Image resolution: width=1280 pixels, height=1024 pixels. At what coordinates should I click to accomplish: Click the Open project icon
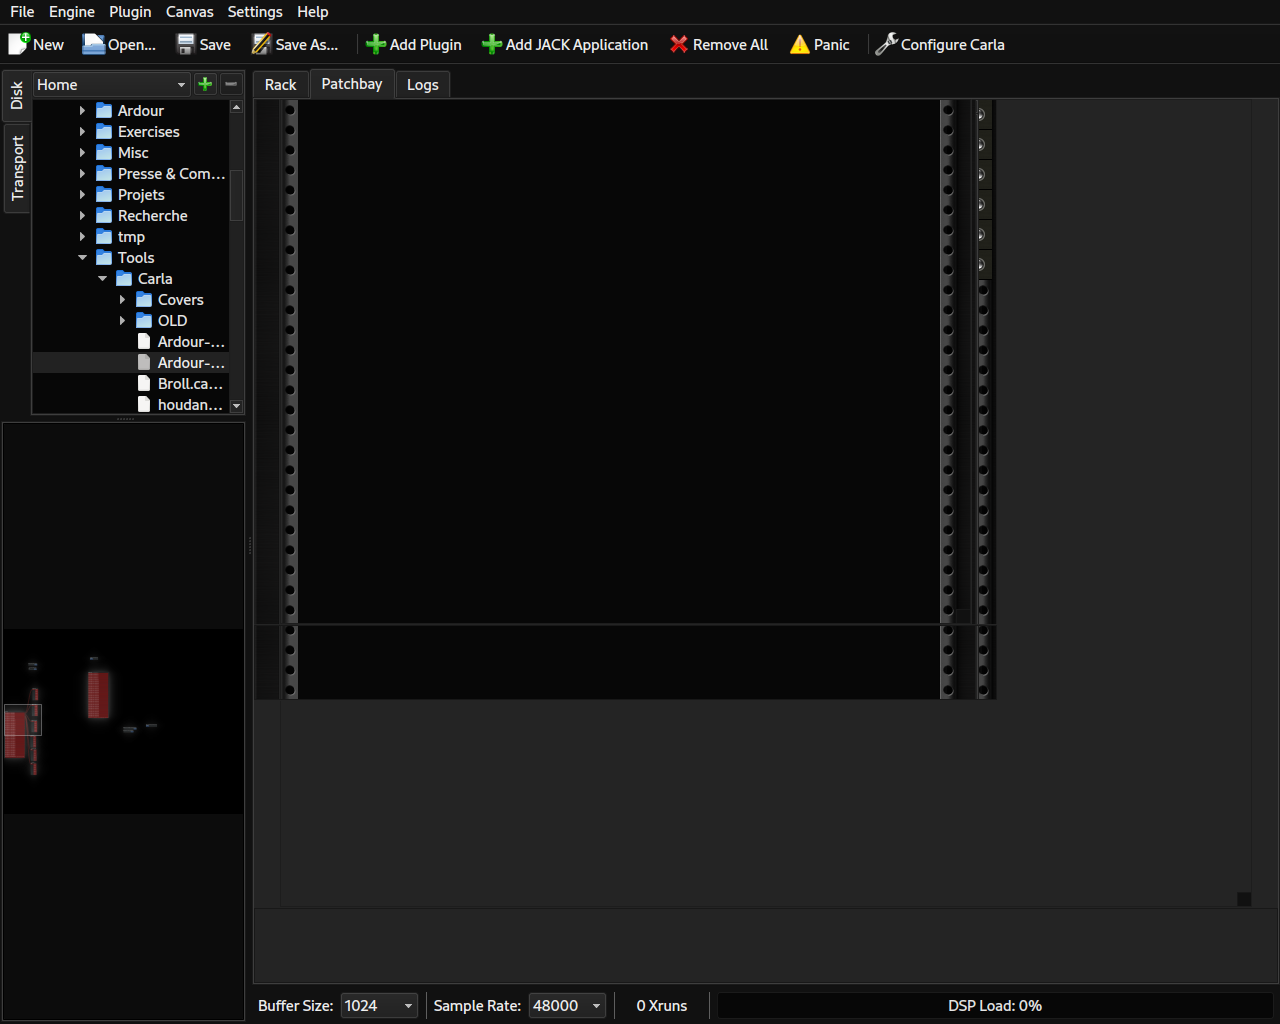tap(96, 44)
